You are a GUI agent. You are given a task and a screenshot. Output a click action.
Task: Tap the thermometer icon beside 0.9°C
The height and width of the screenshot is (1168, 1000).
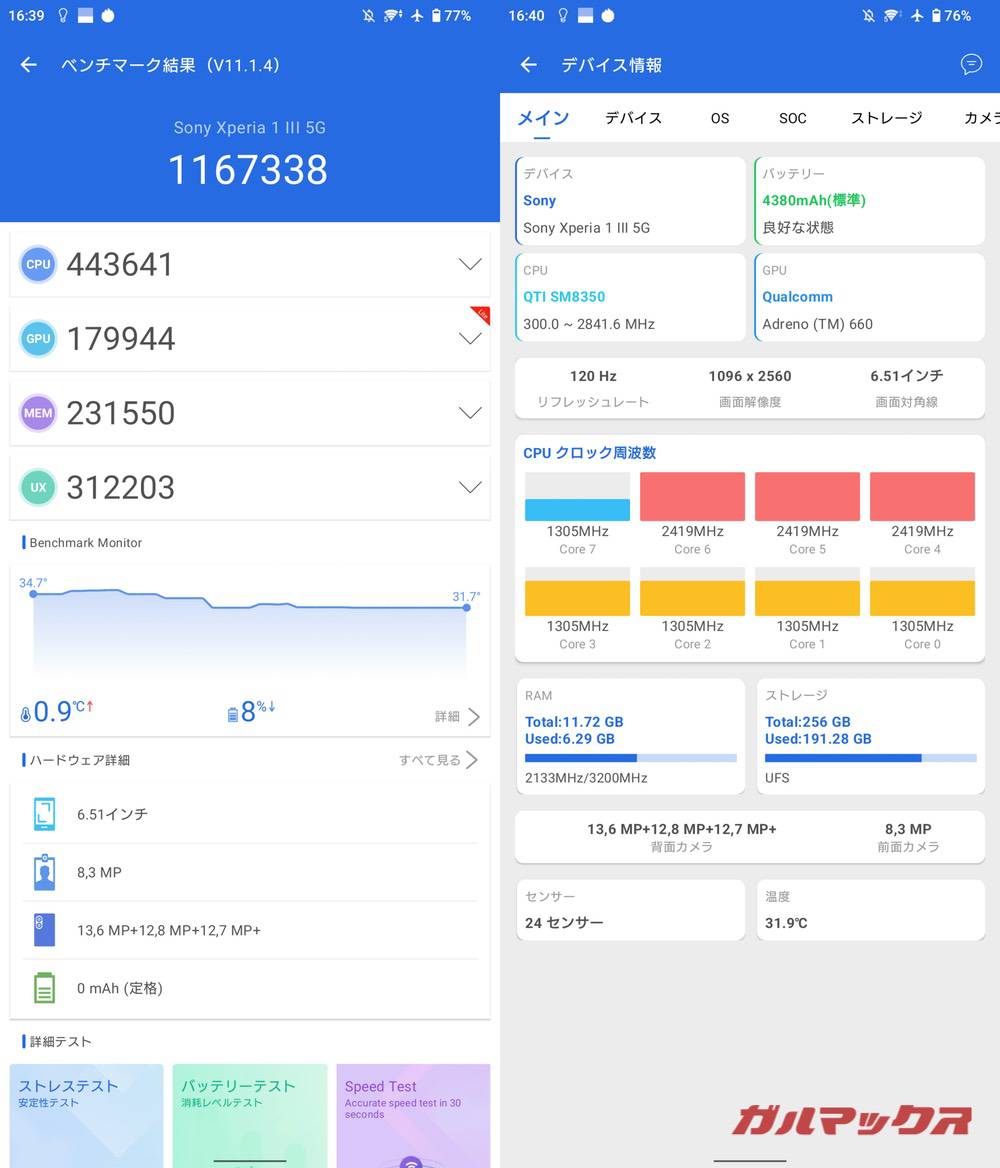click(x=26, y=714)
